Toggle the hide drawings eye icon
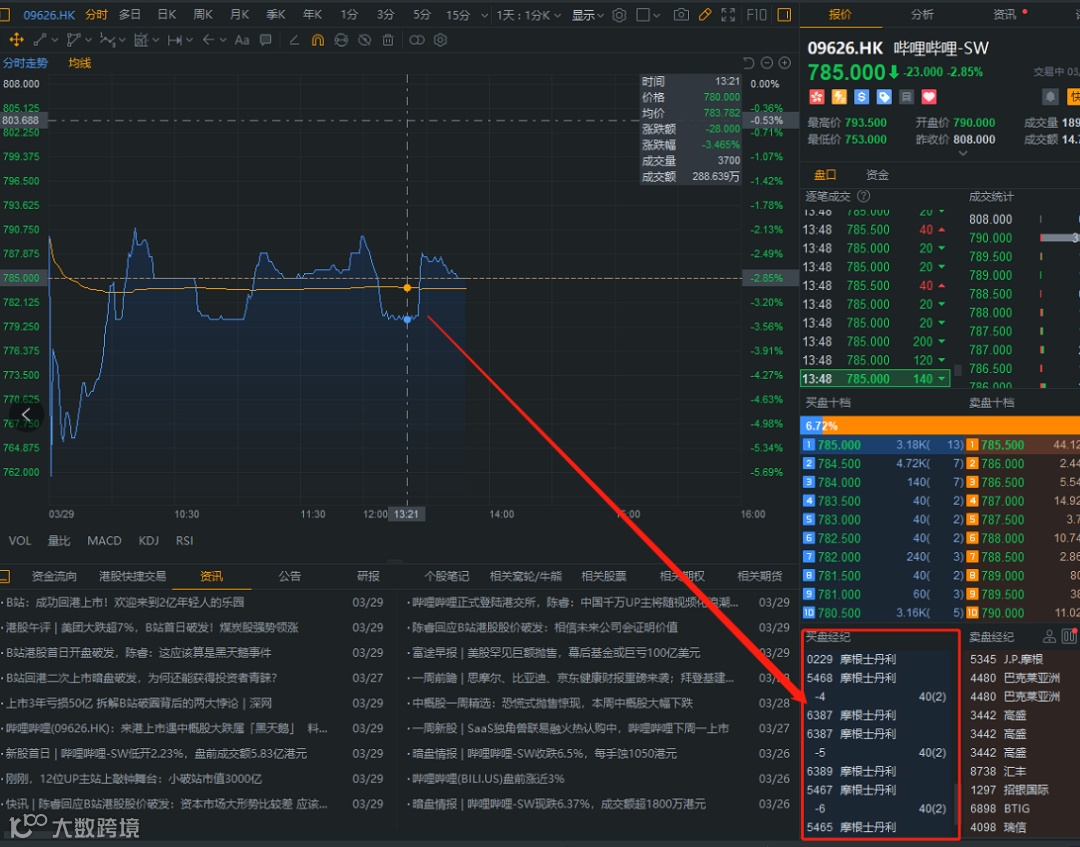 pyautogui.click(x=364, y=41)
